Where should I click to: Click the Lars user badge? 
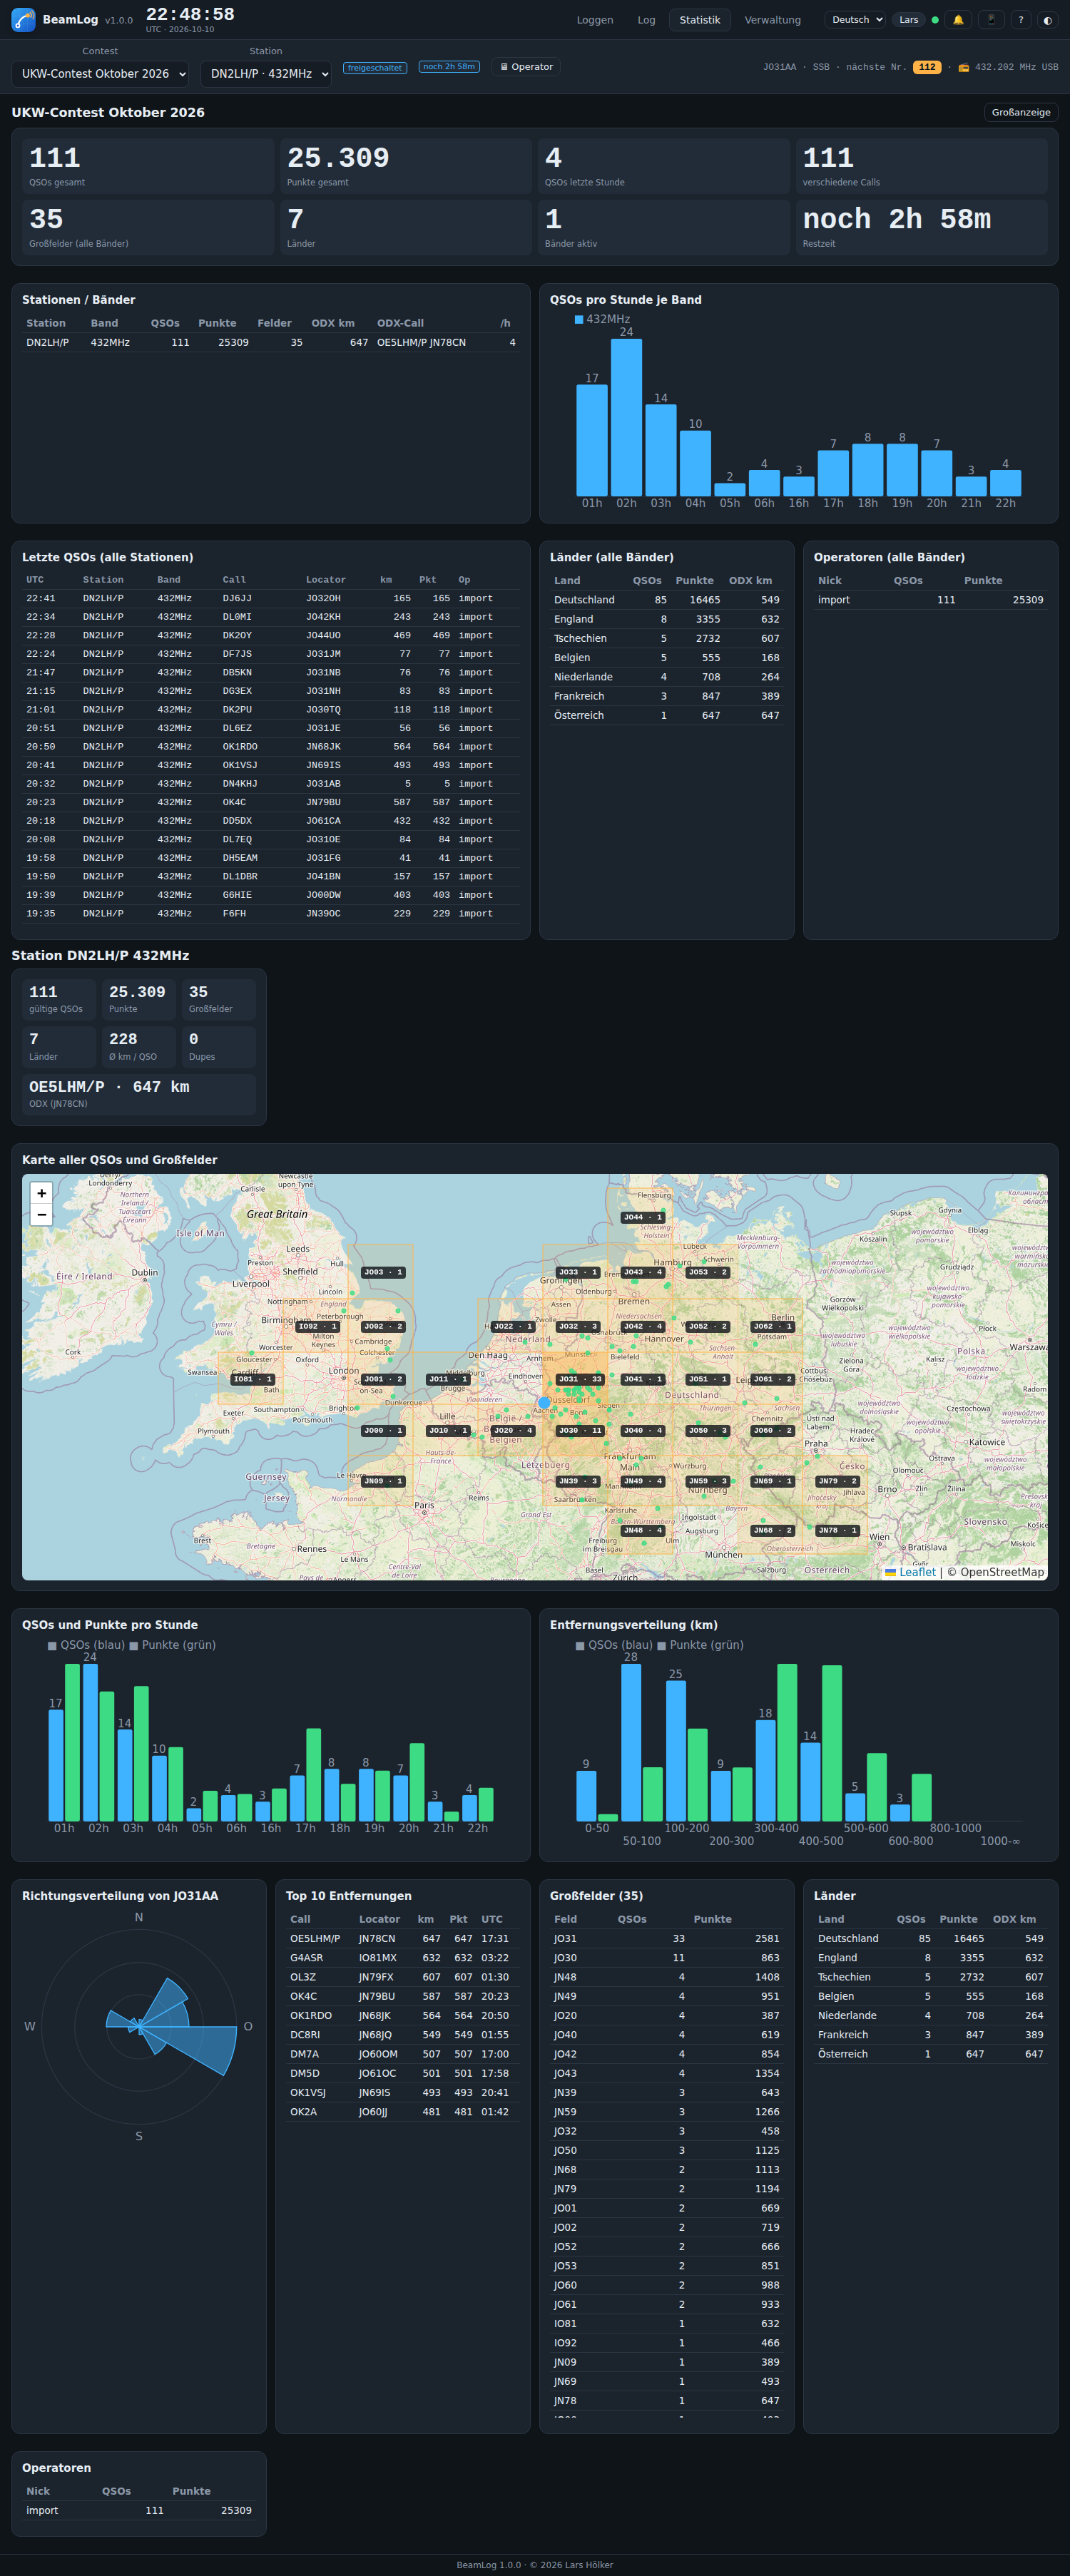tap(909, 20)
